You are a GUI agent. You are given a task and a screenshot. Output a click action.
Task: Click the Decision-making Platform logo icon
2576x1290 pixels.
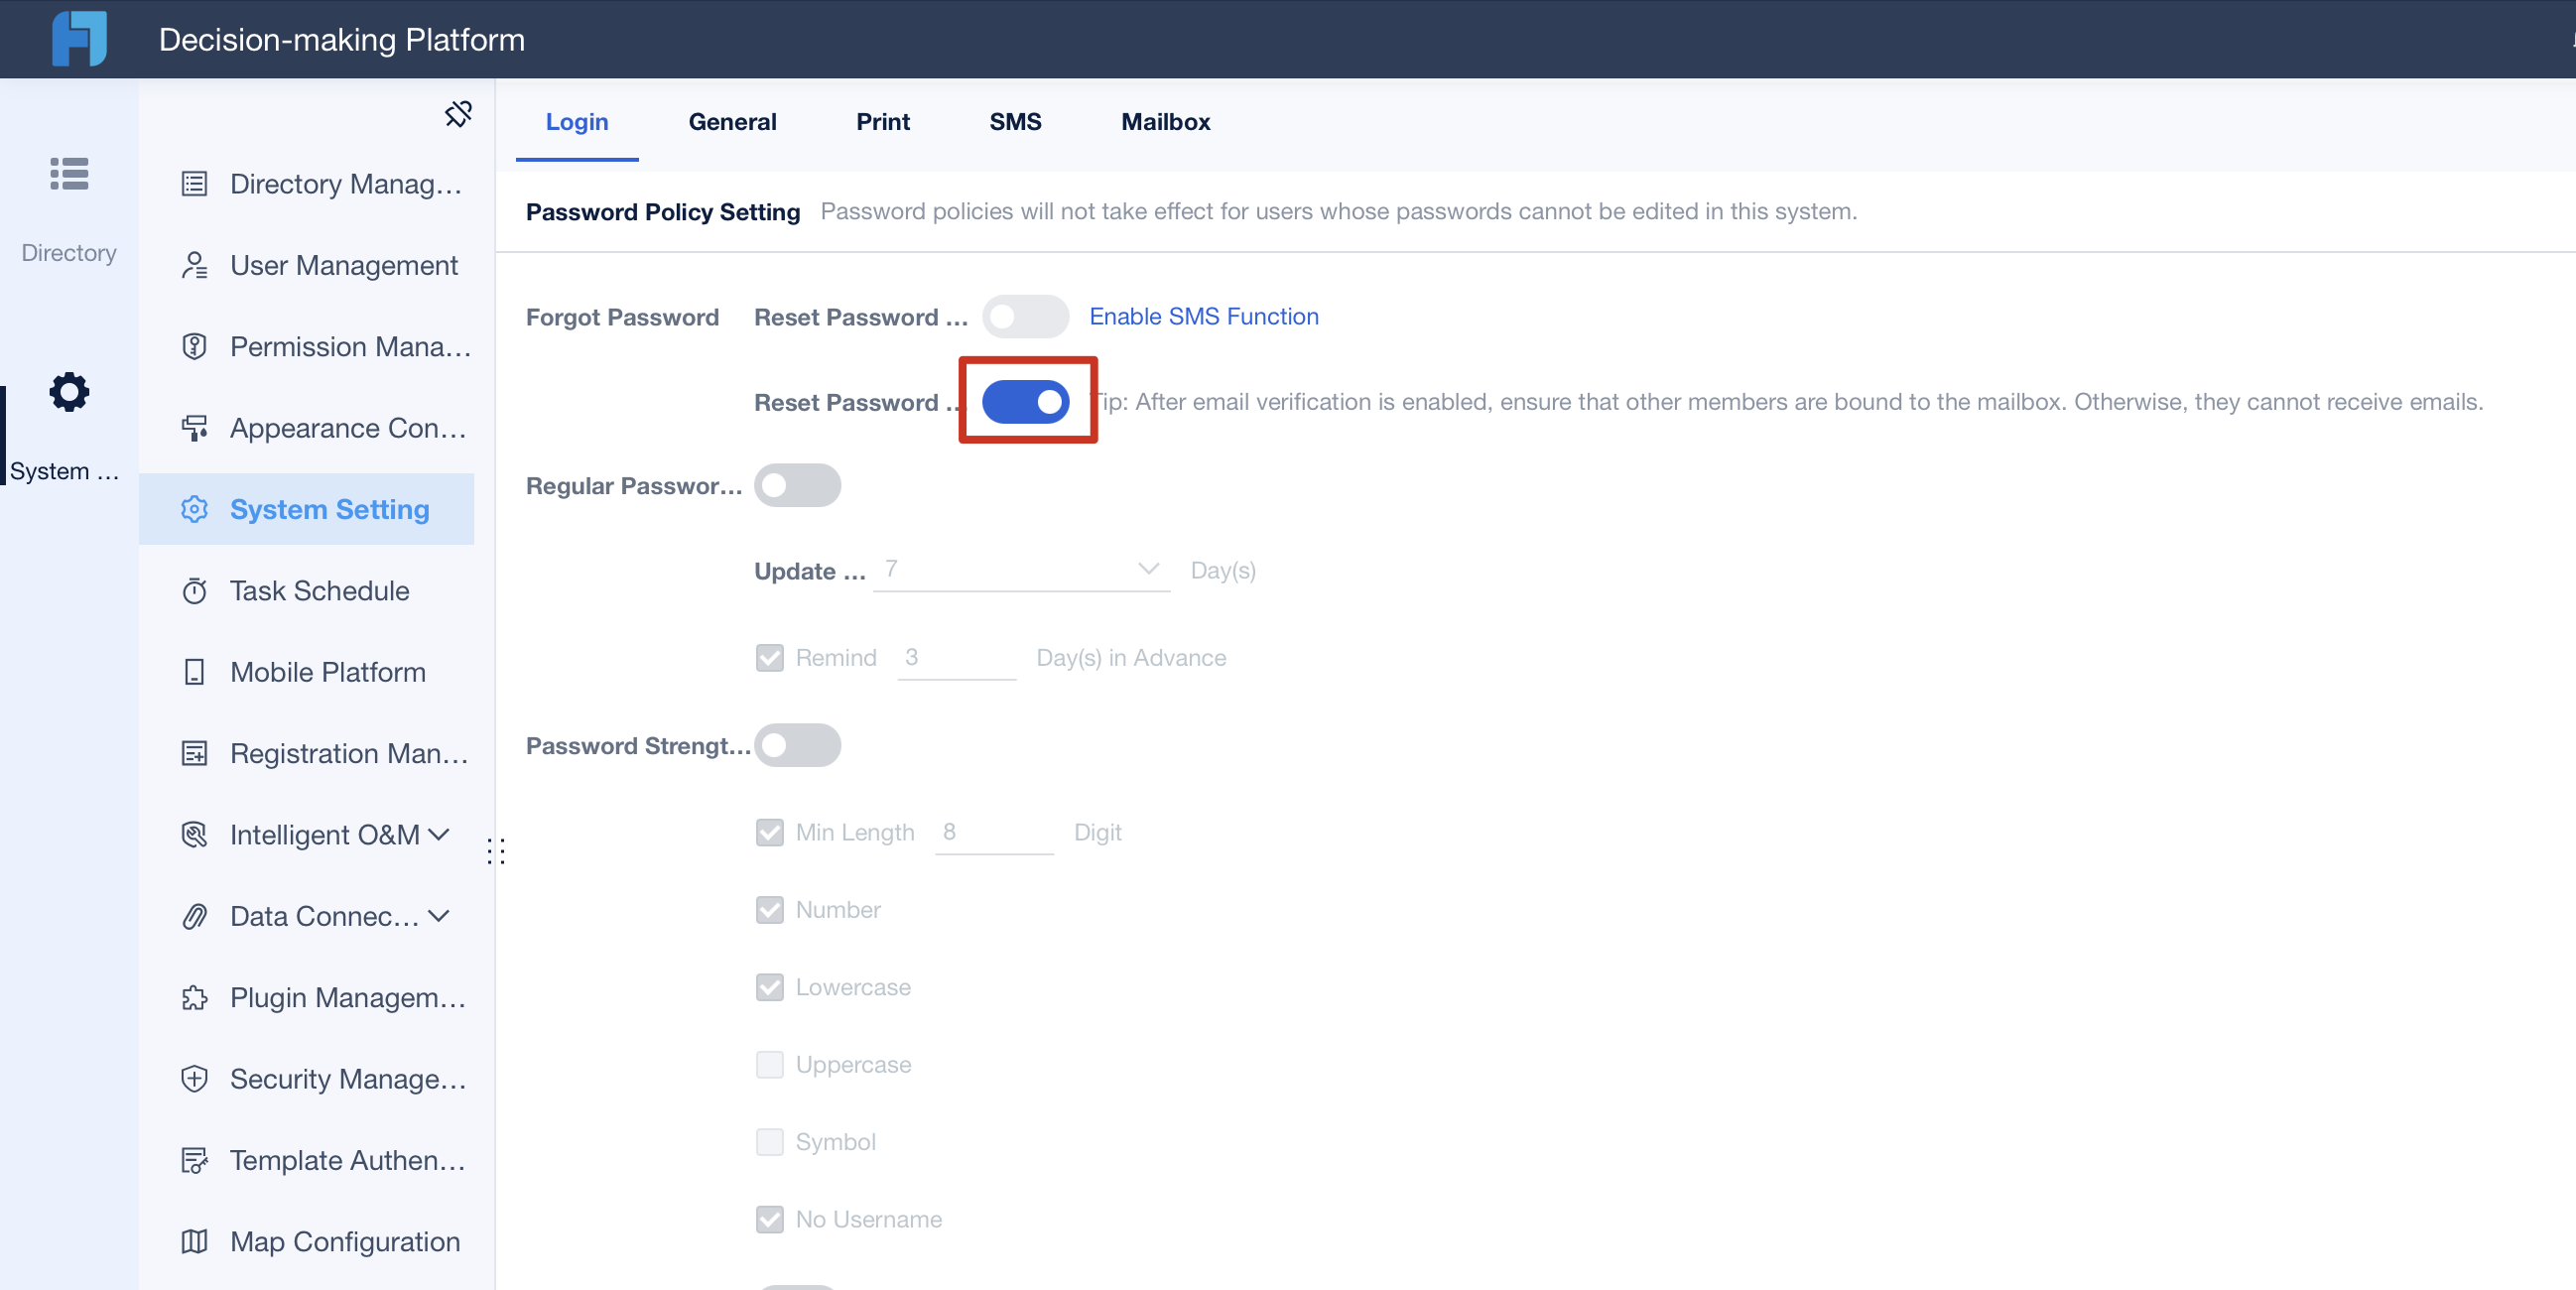(x=79, y=39)
